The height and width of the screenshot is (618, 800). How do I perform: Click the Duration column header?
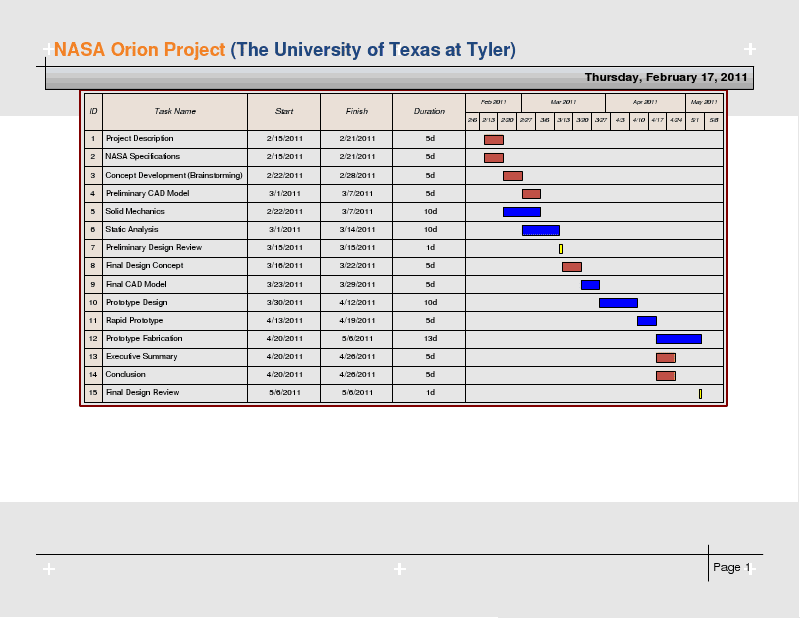429,111
